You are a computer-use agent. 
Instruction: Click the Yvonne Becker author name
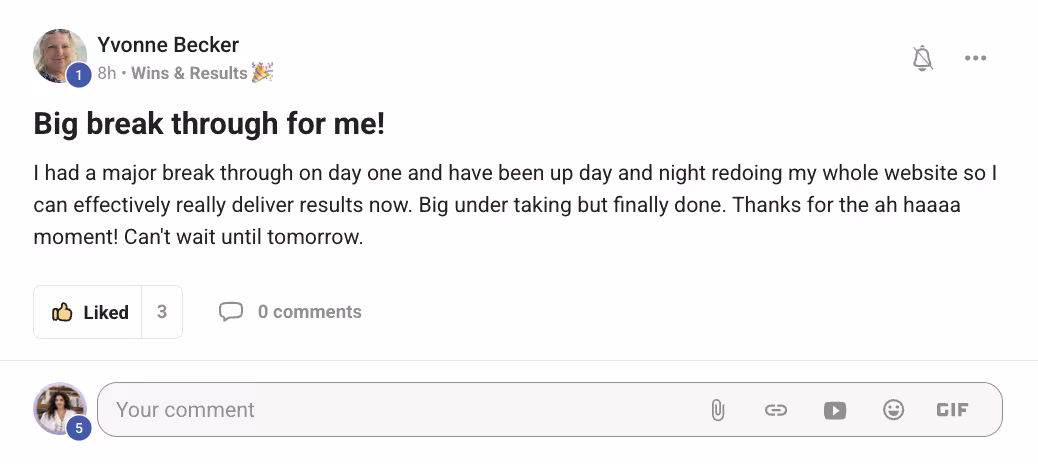(x=168, y=45)
